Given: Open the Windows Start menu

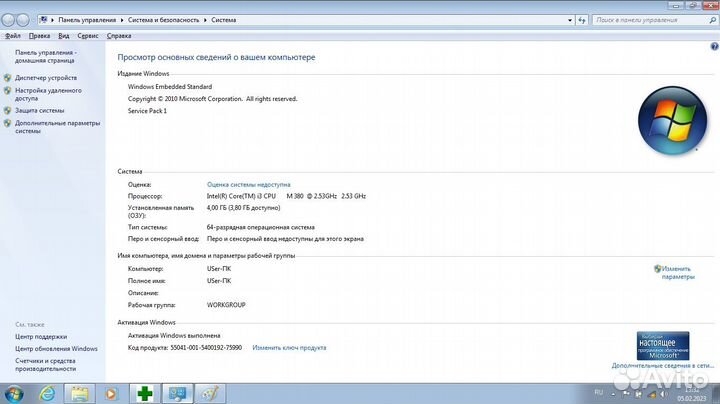Looking at the screenshot, I should (x=14, y=394).
